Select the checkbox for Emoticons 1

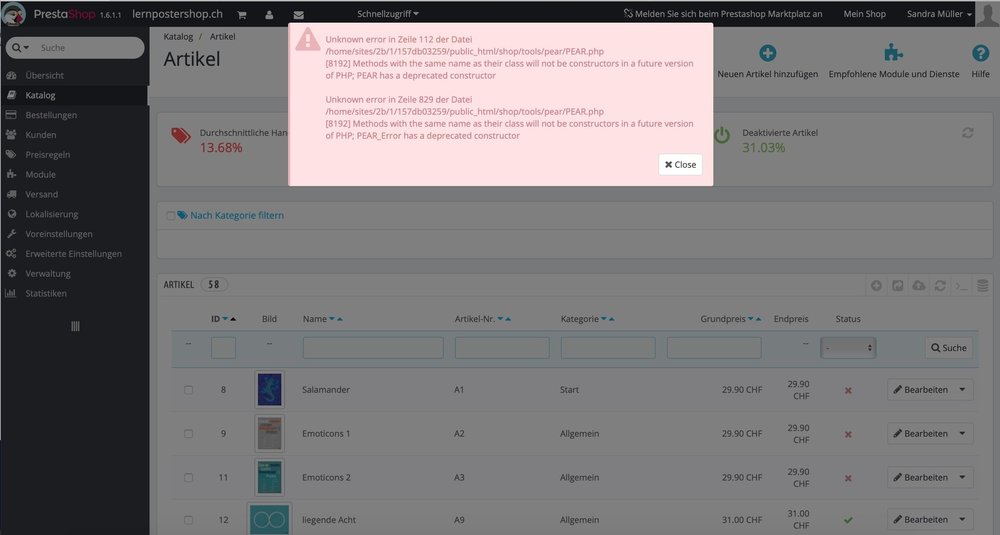click(x=188, y=434)
